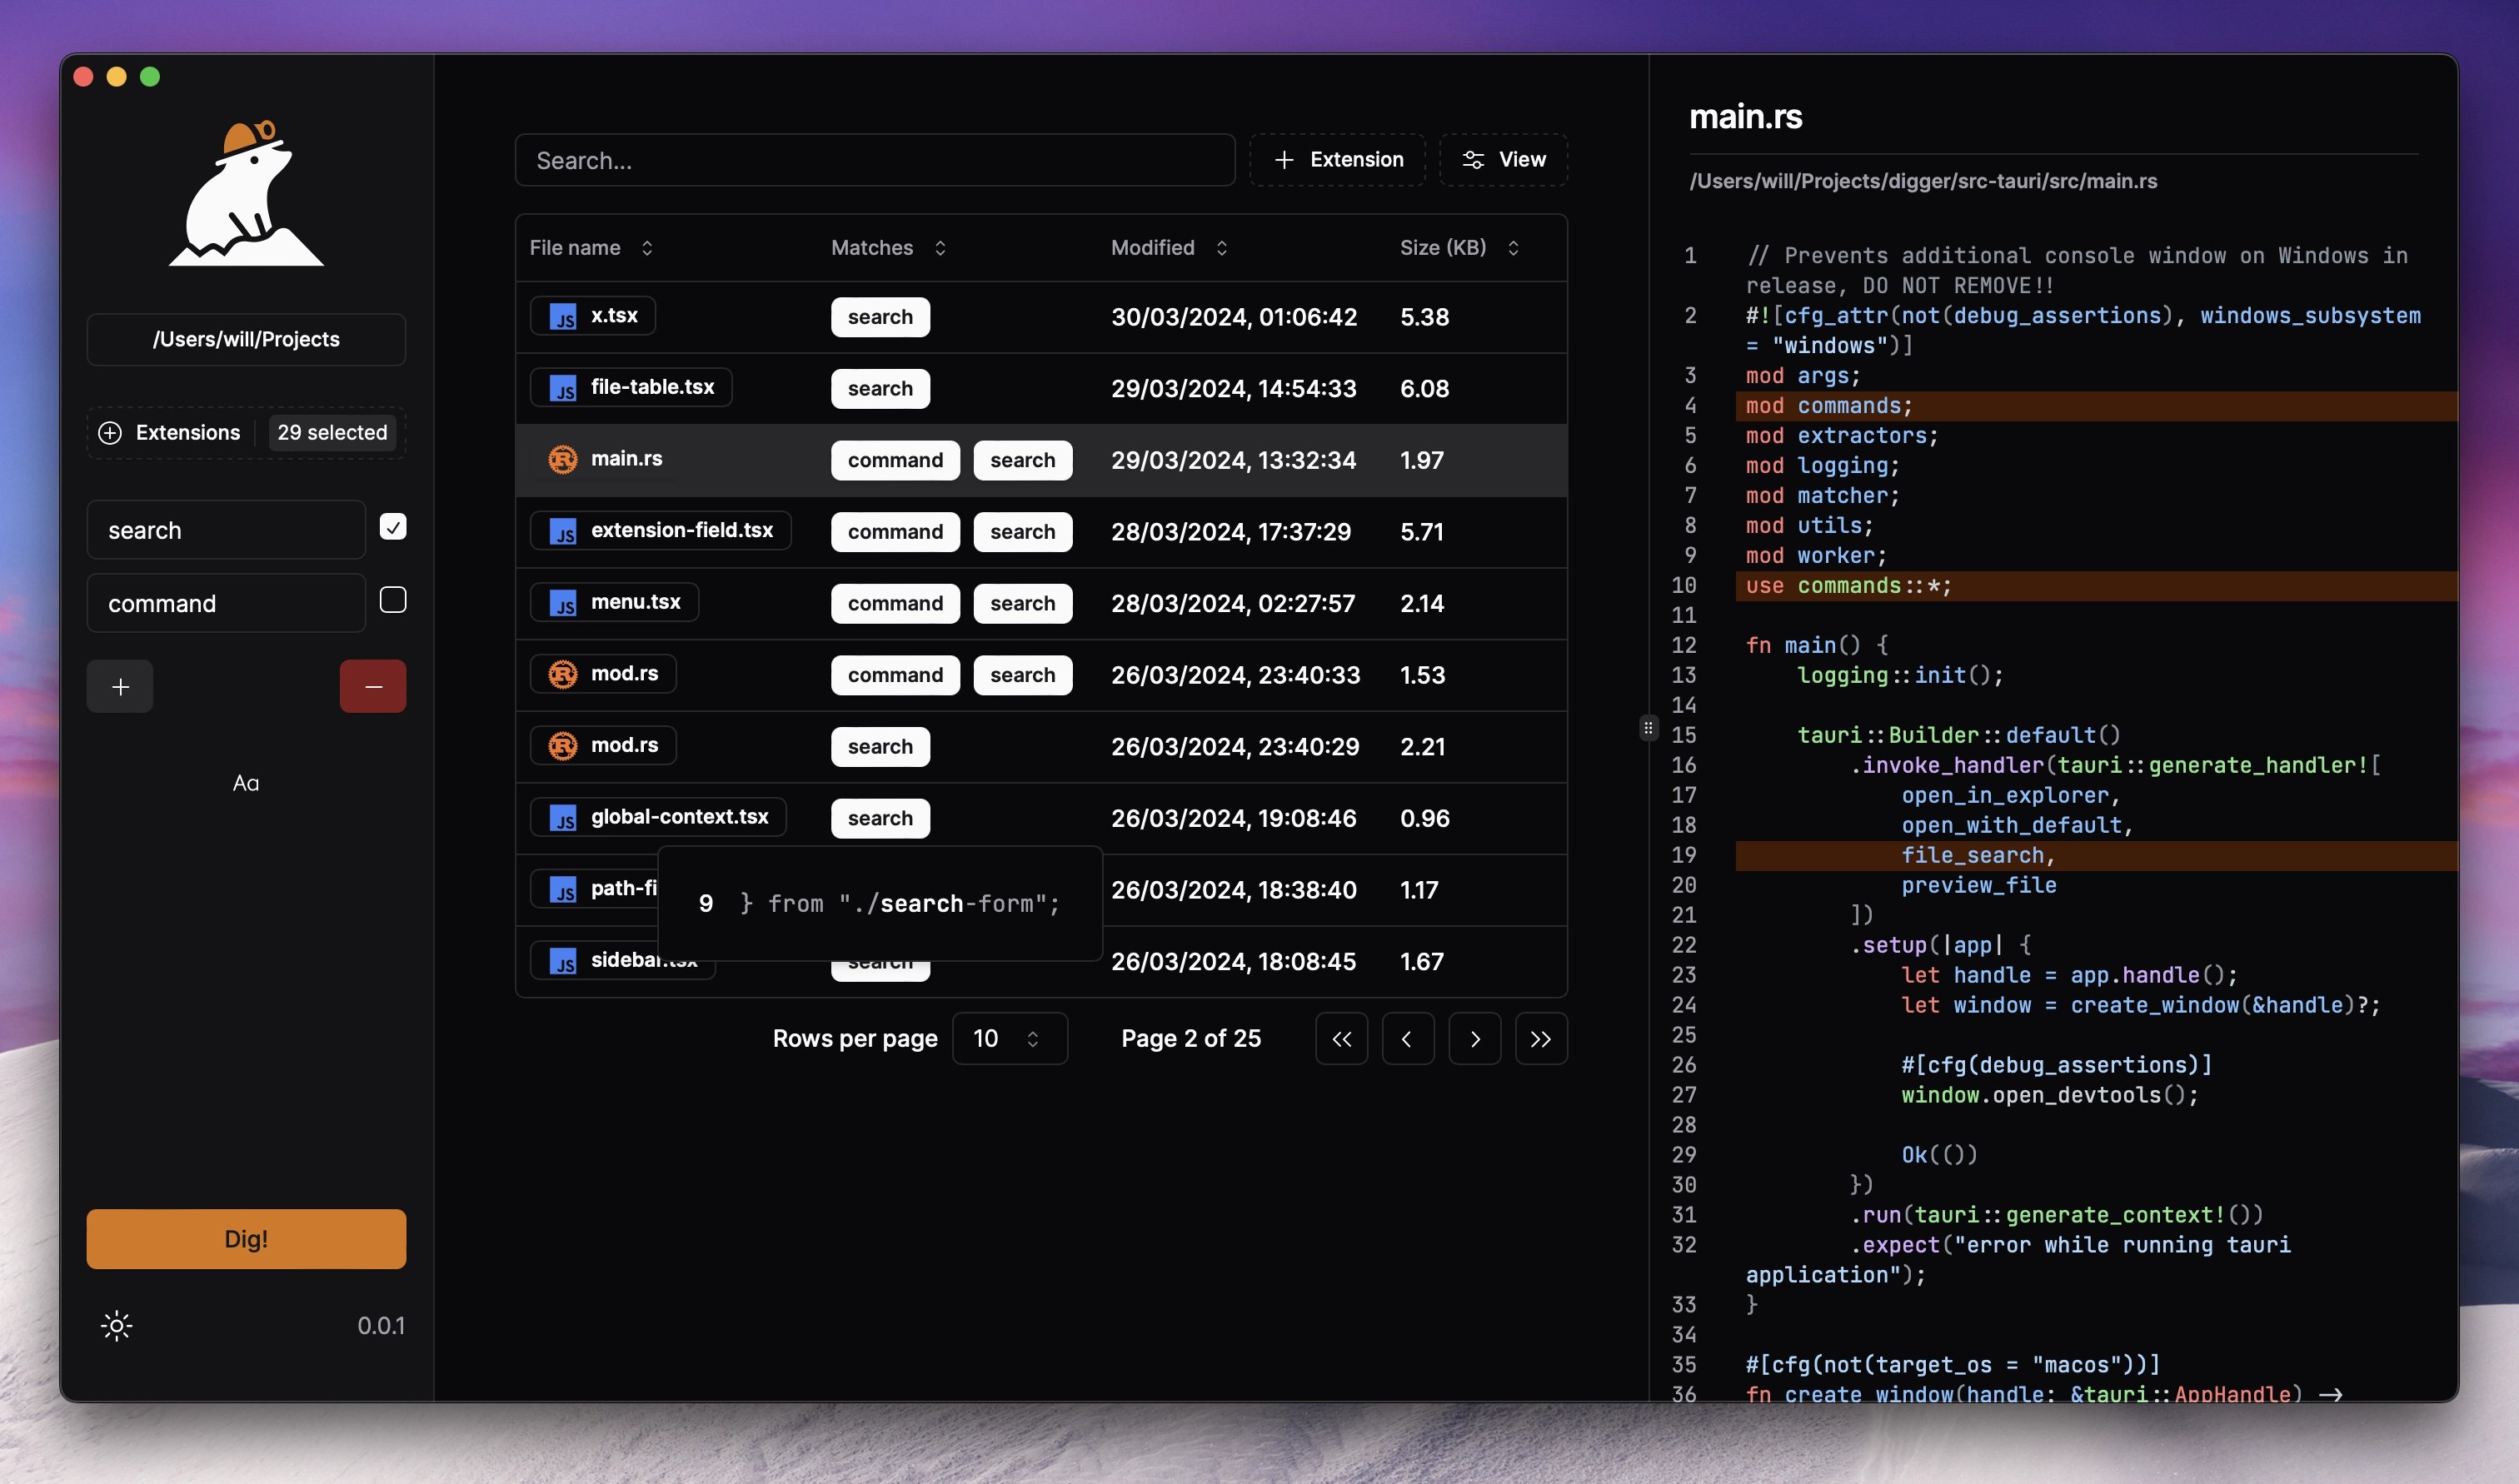The image size is (2519, 1484).
Task: Toggle the light/dark theme sun icon
Action: [117, 1325]
